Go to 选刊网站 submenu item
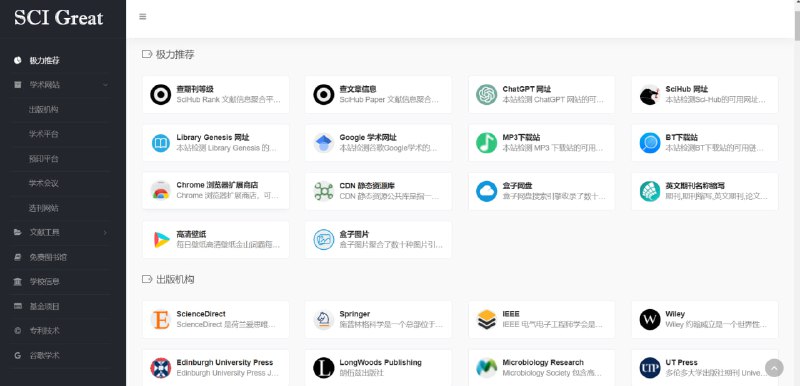 pyautogui.click(x=44, y=208)
